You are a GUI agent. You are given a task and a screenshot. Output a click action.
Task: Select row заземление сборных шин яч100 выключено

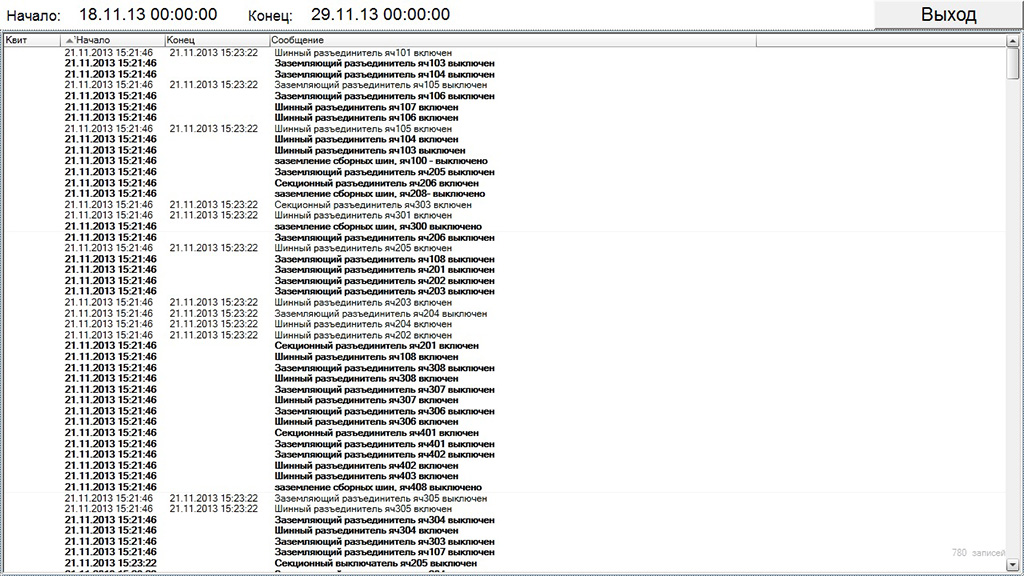tap(504, 161)
